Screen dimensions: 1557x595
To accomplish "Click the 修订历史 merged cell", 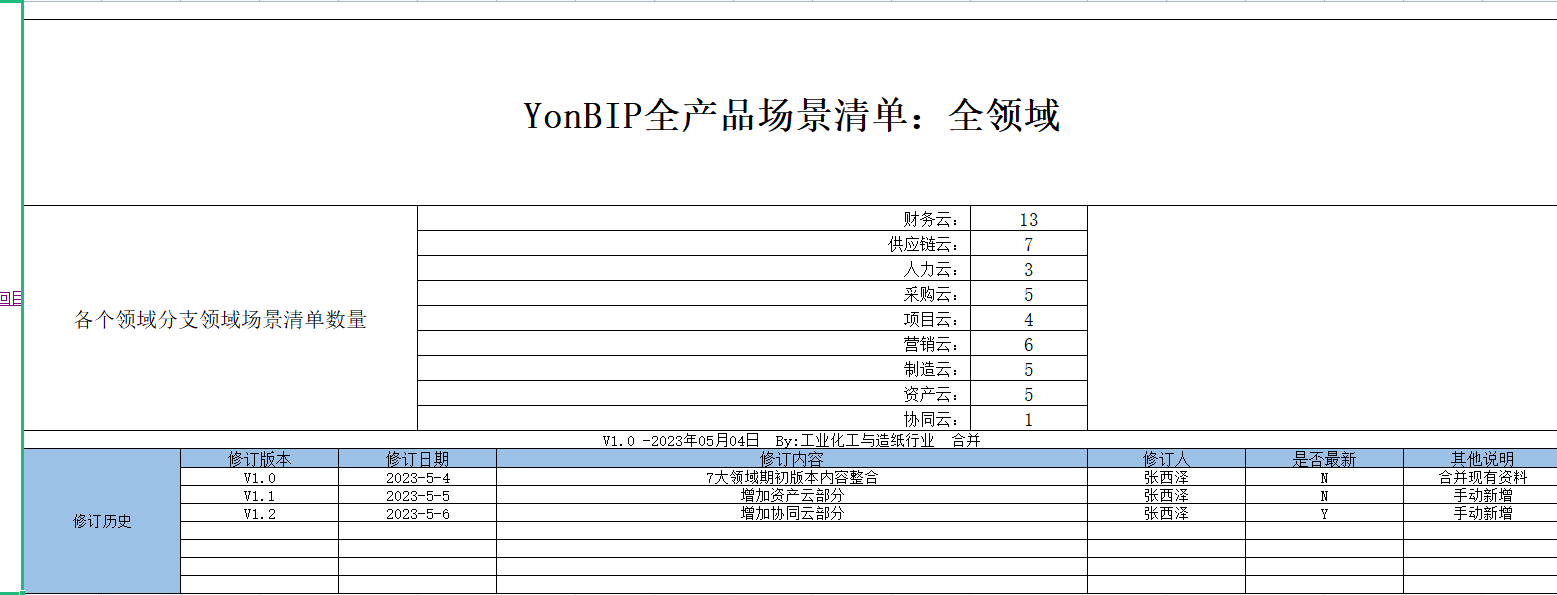I will tap(102, 521).
